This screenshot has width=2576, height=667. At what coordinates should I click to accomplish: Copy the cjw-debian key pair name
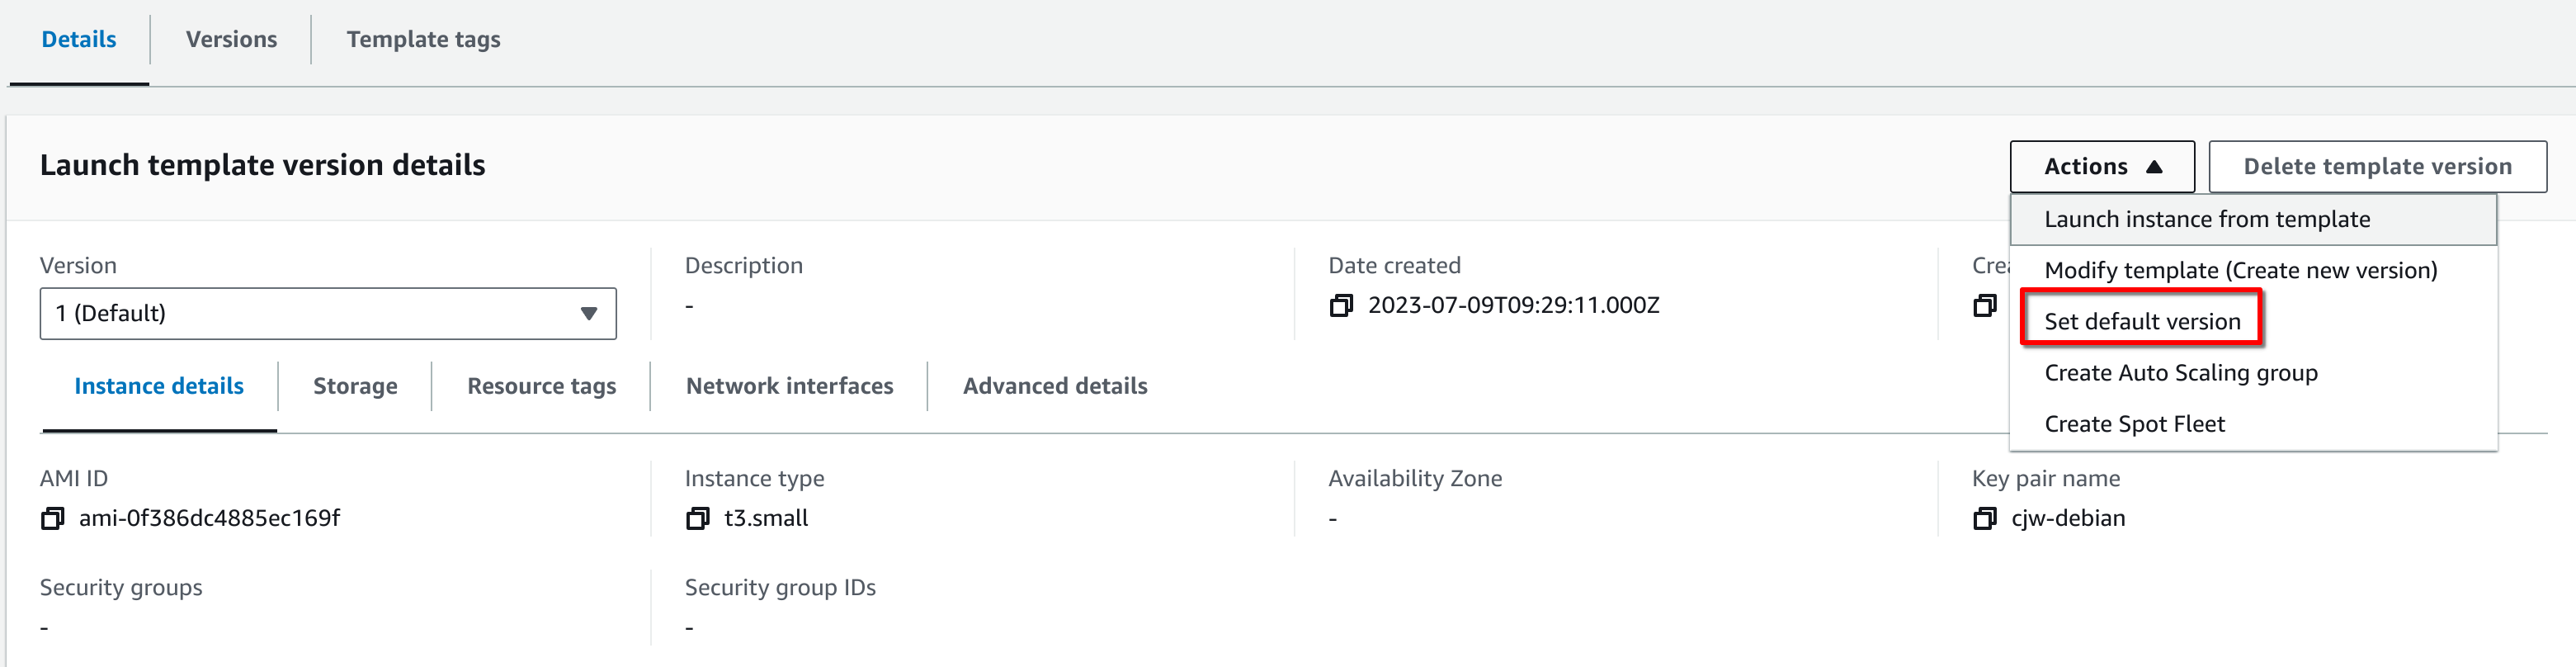pyautogui.click(x=1984, y=518)
